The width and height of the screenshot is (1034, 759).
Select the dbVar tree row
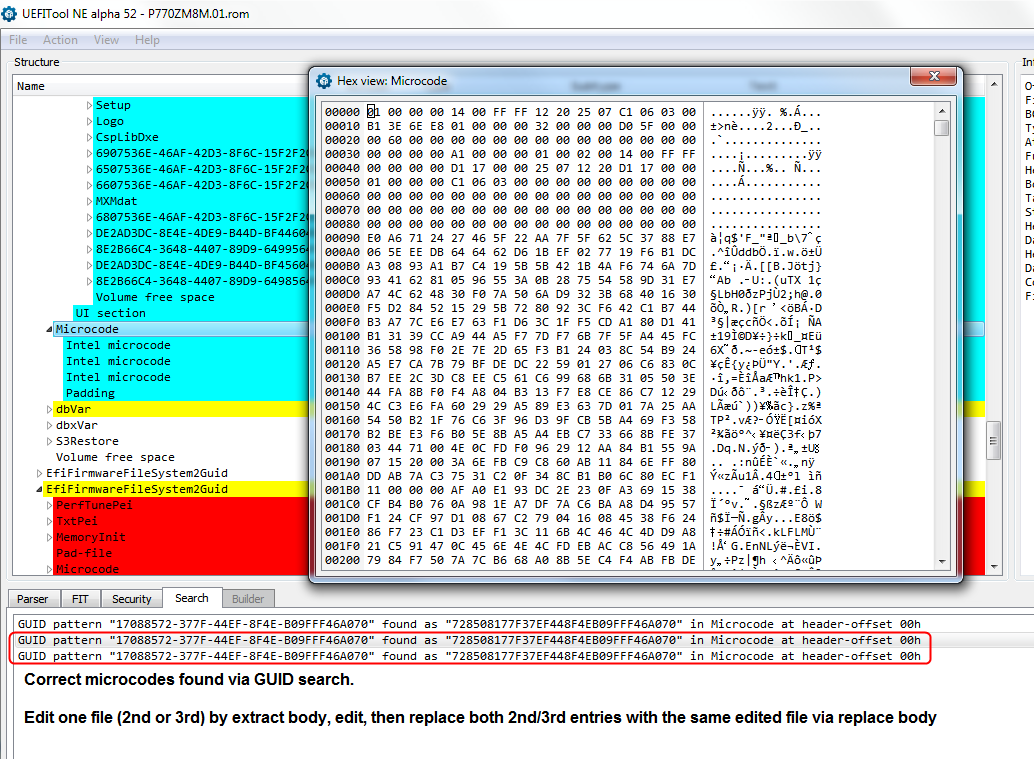coord(73,409)
